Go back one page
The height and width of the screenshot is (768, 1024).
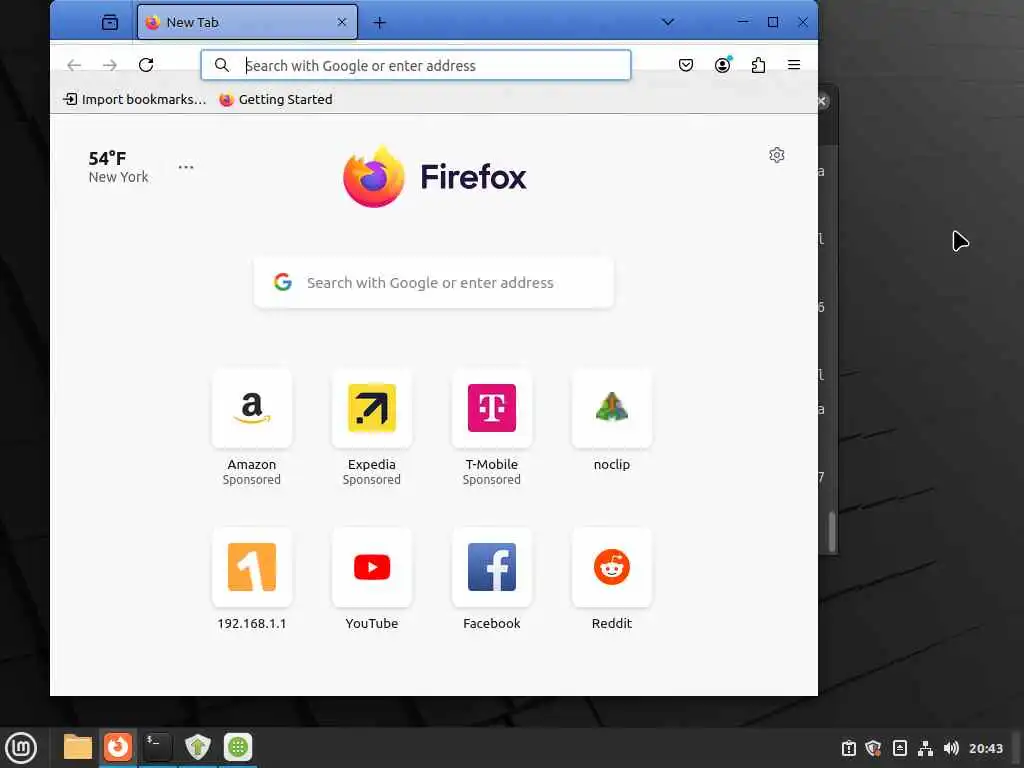(74, 65)
